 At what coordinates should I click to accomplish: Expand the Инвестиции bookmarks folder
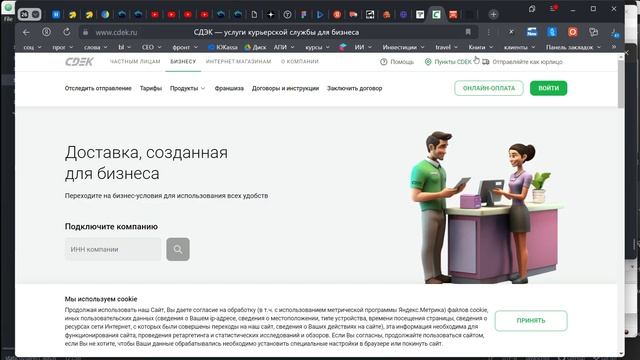403,47
